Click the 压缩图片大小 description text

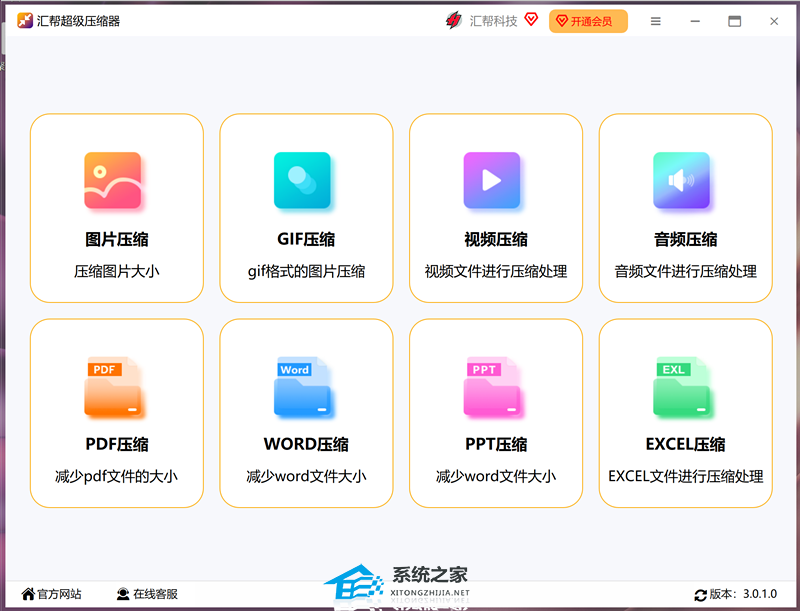coord(117,271)
